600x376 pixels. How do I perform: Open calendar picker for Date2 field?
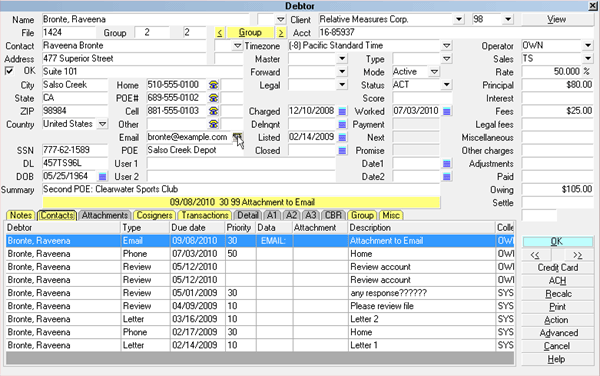(x=446, y=177)
